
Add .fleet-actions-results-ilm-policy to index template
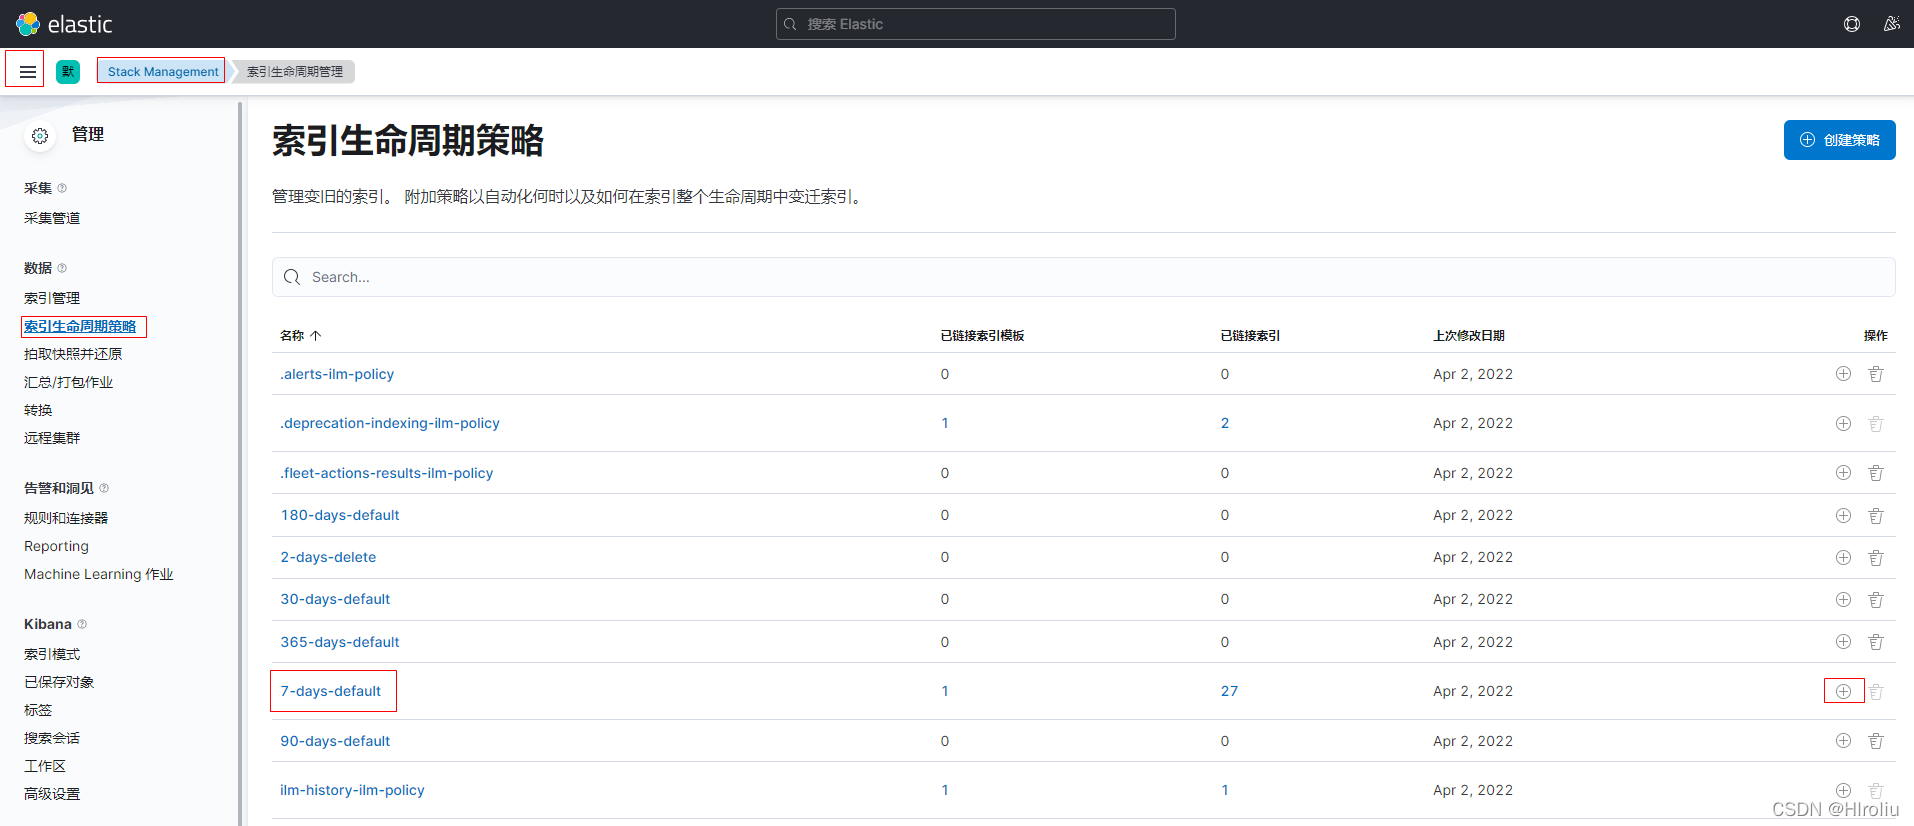pos(1843,473)
